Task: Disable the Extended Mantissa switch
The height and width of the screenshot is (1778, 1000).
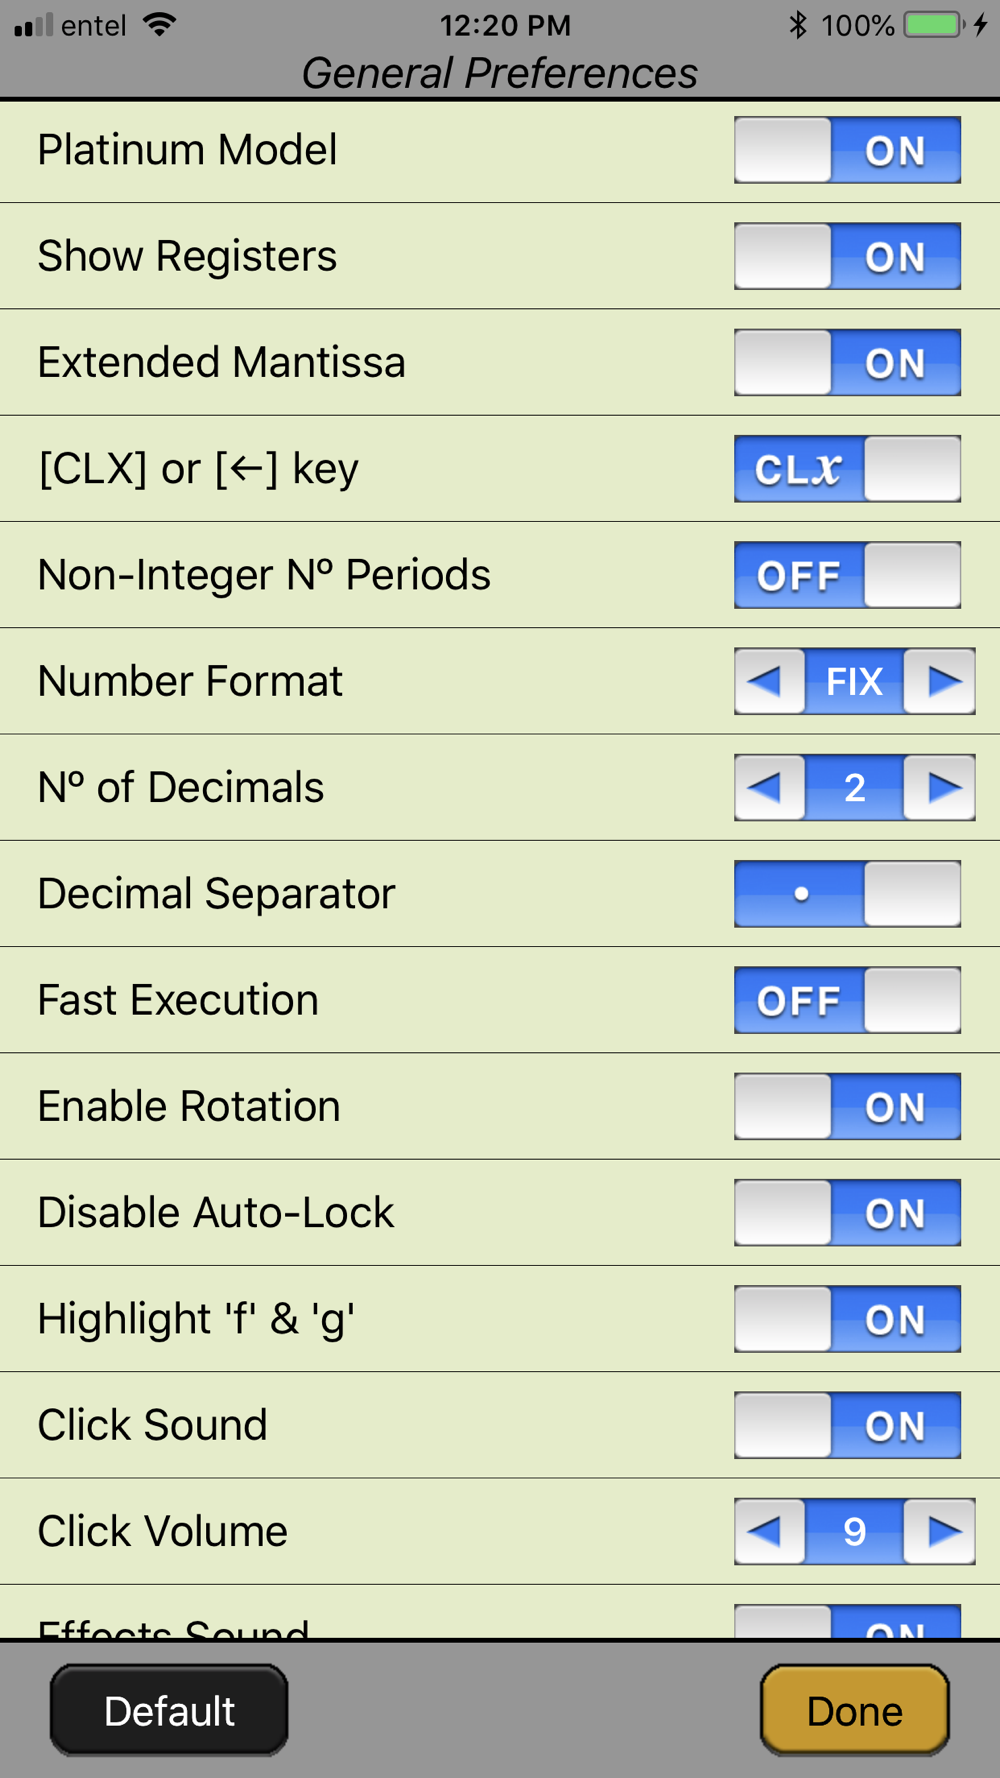Action: point(847,362)
